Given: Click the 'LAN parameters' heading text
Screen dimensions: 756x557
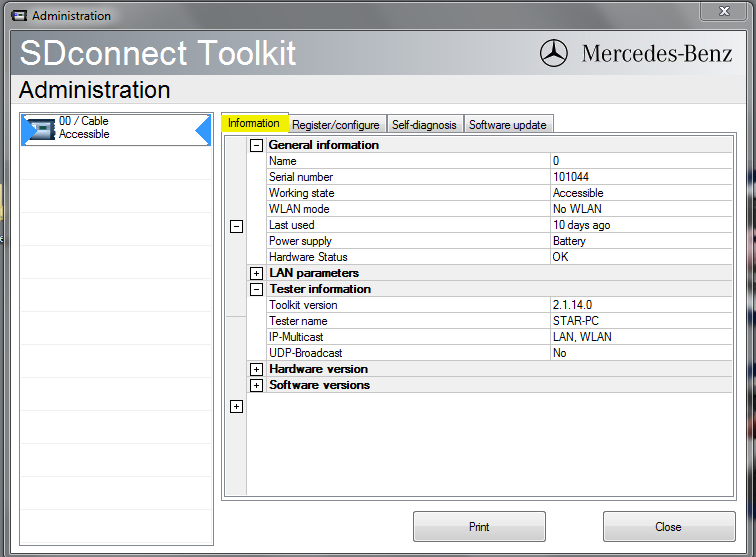Looking at the screenshot, I should click(x=314, y=273).
